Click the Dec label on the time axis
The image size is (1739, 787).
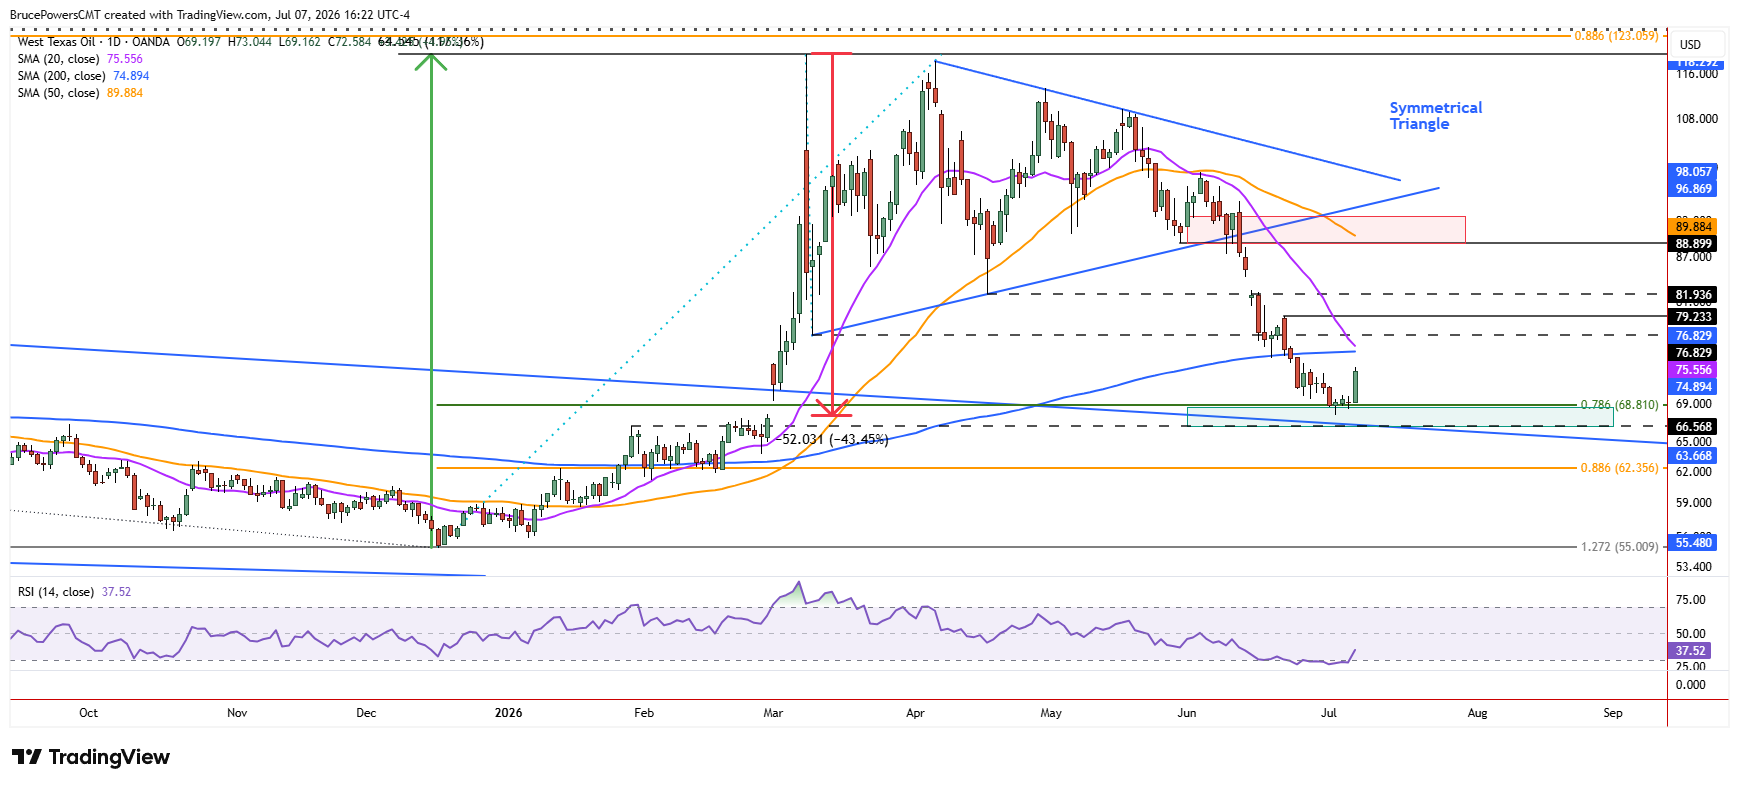coord(367,713)
